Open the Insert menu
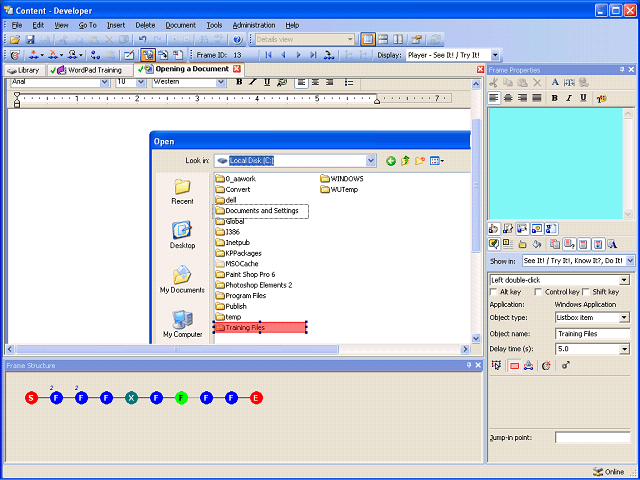This screenshot has width=640, height=480. [x=116, y=25]
